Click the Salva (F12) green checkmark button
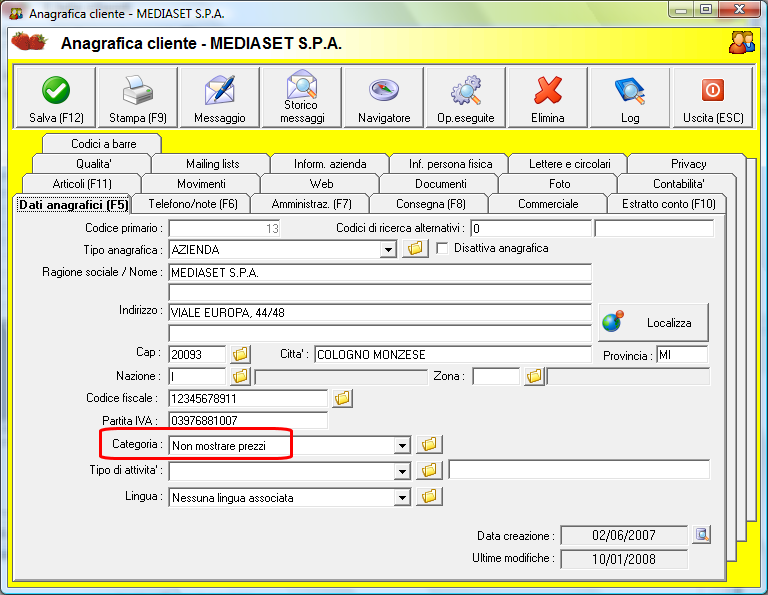Viewport: 768px width, 595px height. pos(56,97)
